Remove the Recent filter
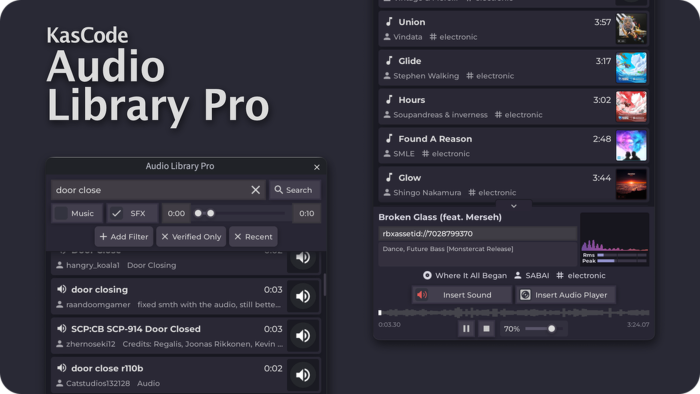700x394 pixels. [x=238, y=236]
